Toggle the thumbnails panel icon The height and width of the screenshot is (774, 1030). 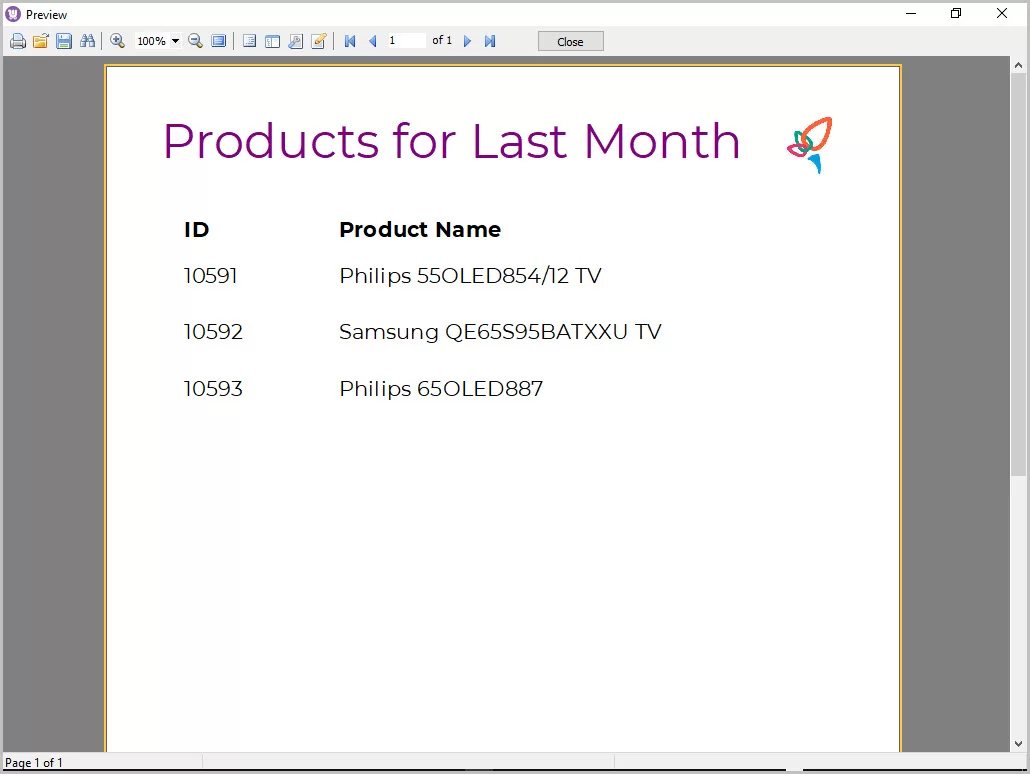click(272, 41)
